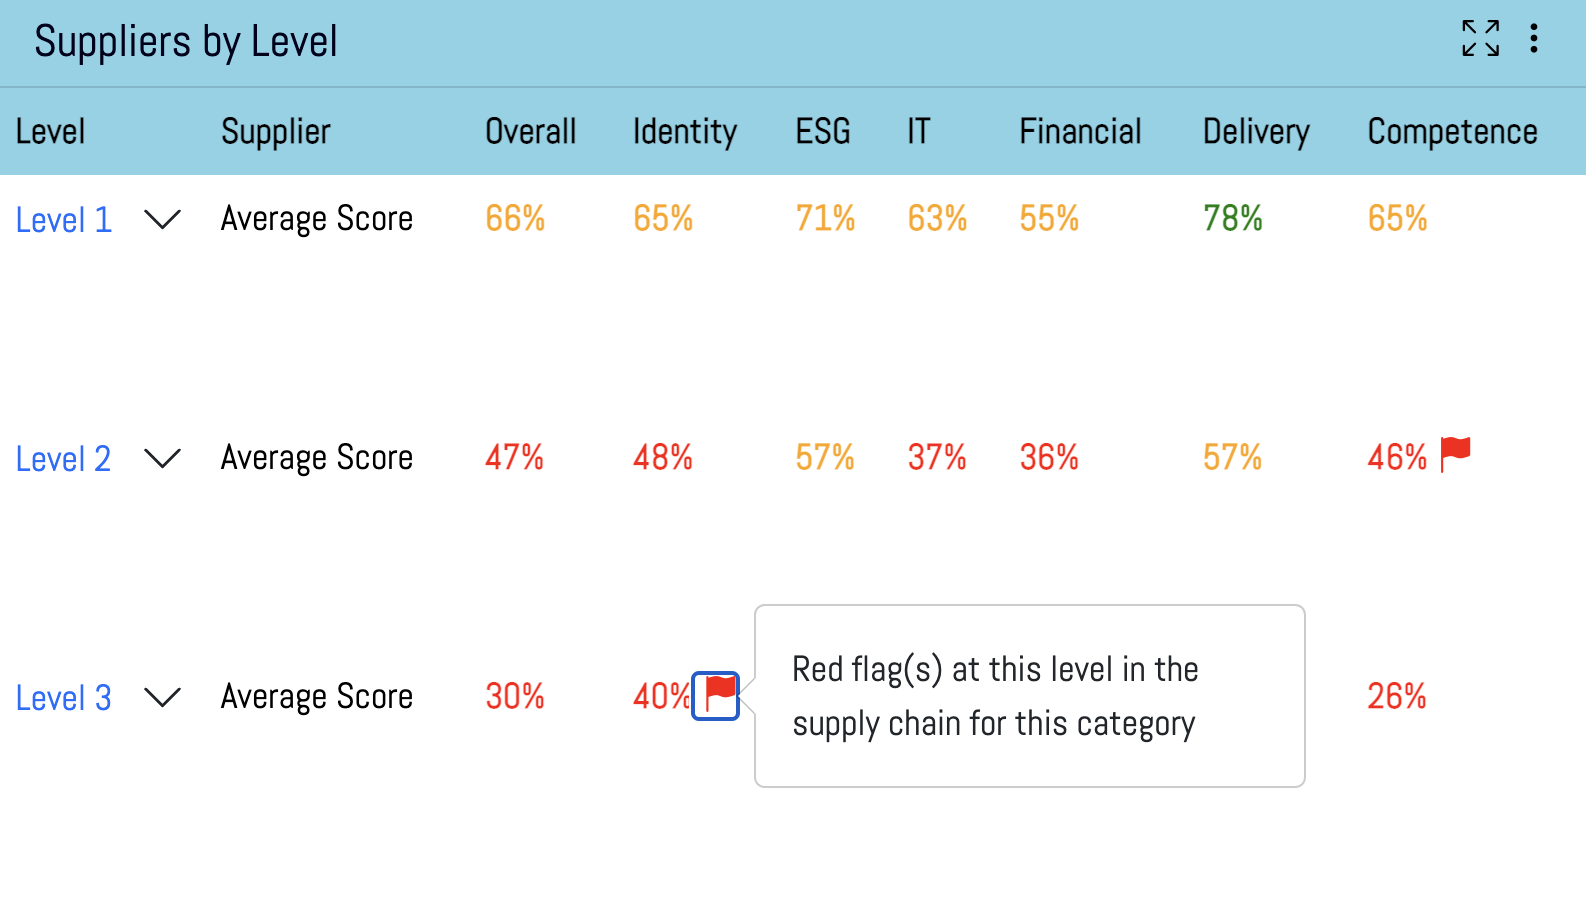Click the red flag next to Level 3 Identity
This screenshot has height=924, width=1586.
716,695
